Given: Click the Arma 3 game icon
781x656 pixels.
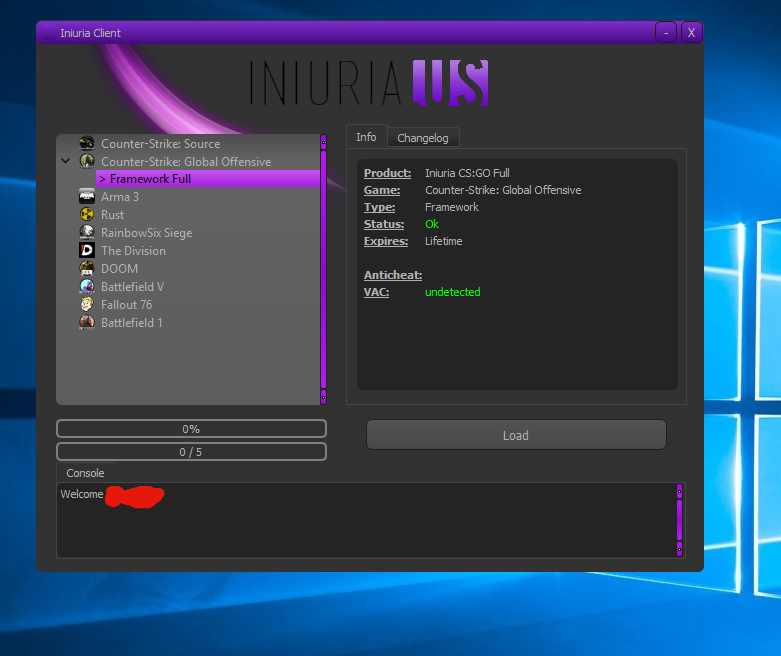Looking at the screenshot, I should click(x=87, y=197).
